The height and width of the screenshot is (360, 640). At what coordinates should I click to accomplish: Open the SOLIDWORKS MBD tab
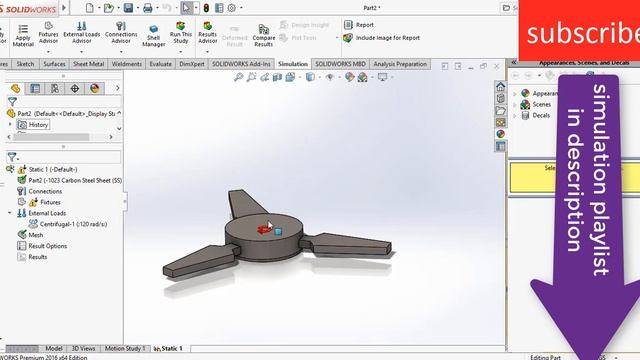[340, 64]
